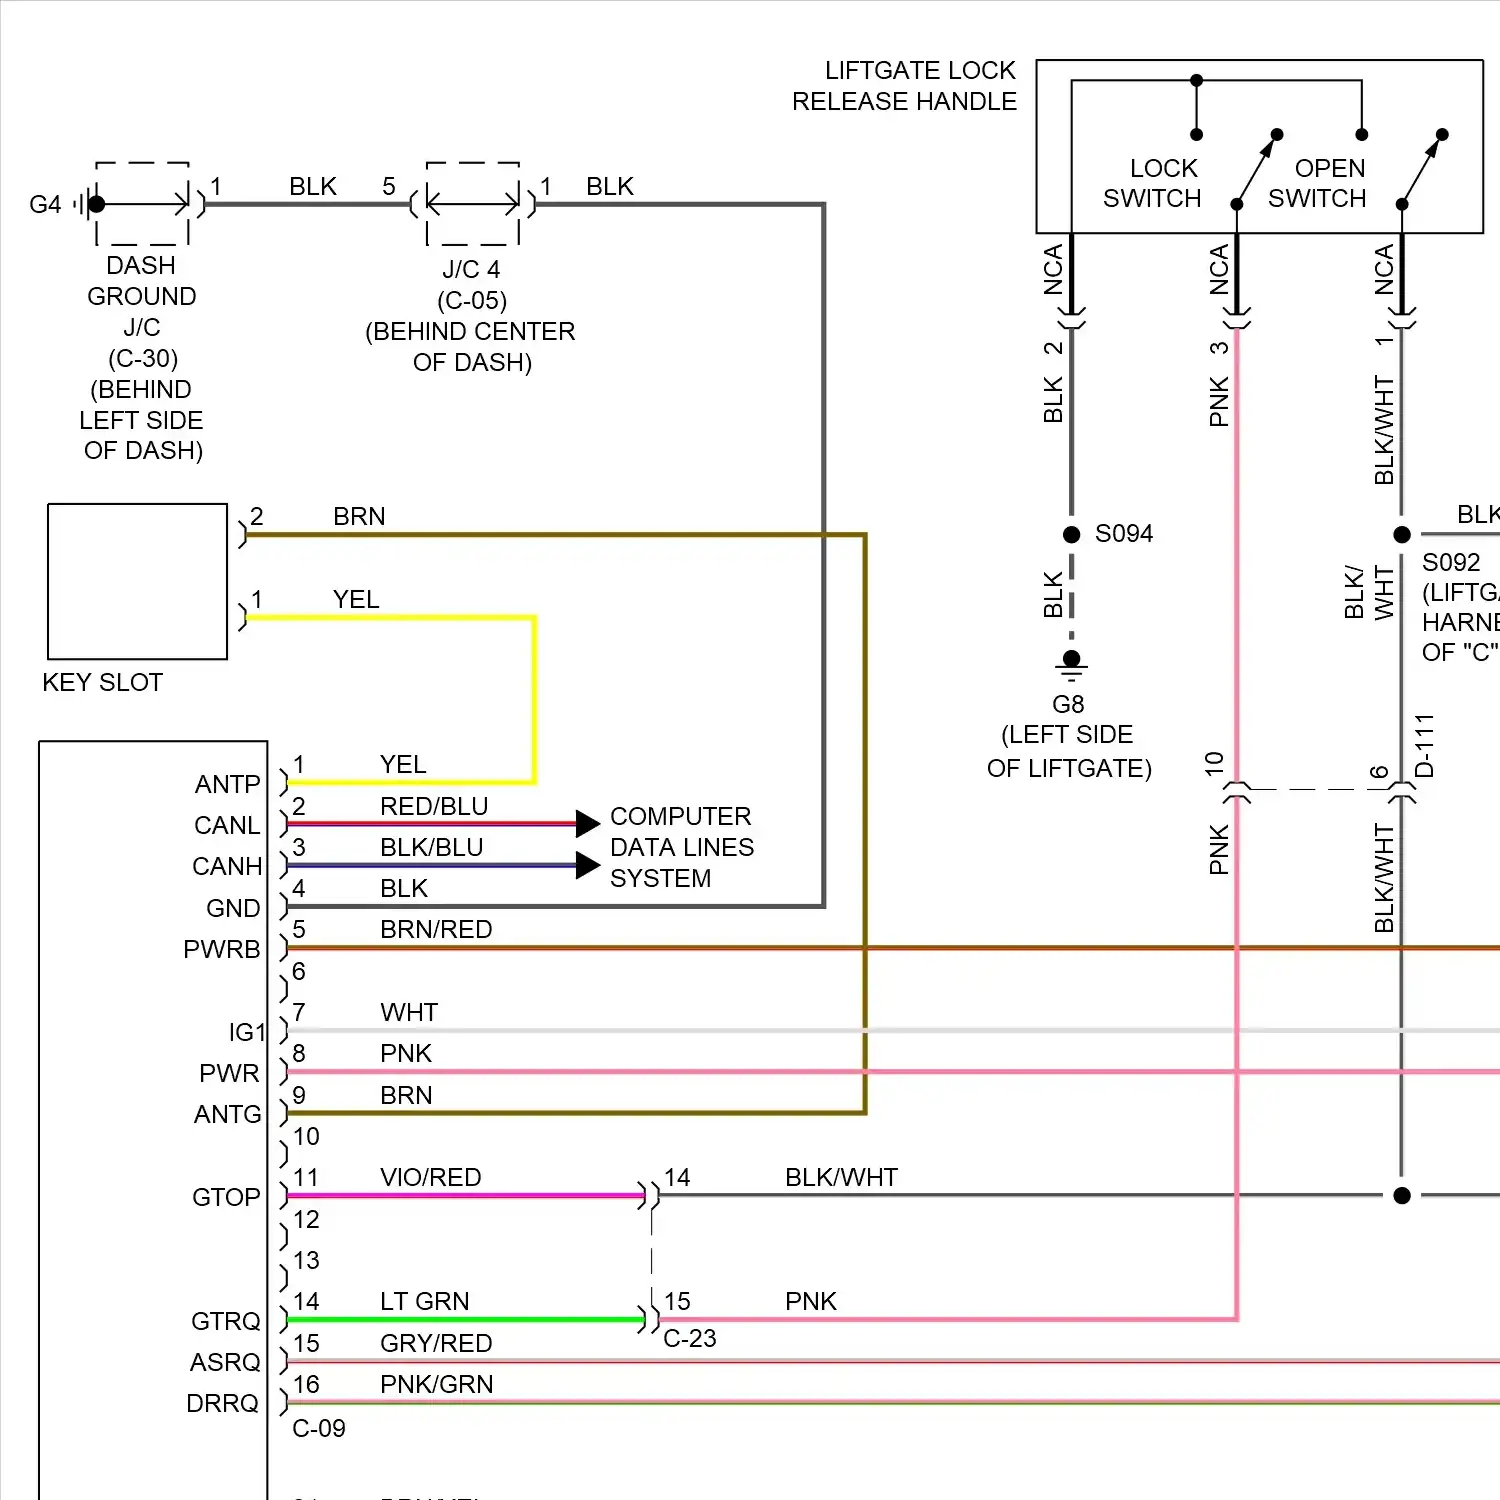Click the lock switch contact arm
This screenshot has height=1500, width=1500.
[1257, 169]
